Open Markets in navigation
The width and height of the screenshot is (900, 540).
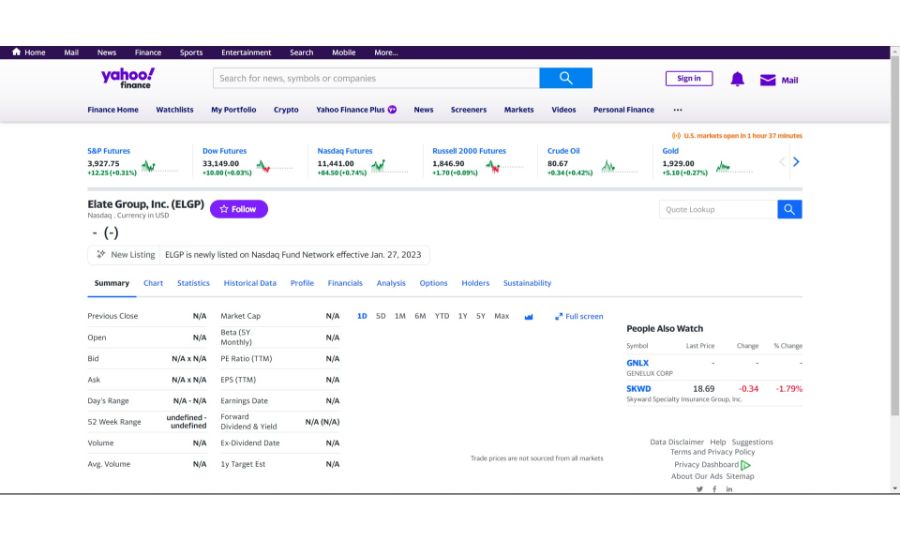point(519,110)
